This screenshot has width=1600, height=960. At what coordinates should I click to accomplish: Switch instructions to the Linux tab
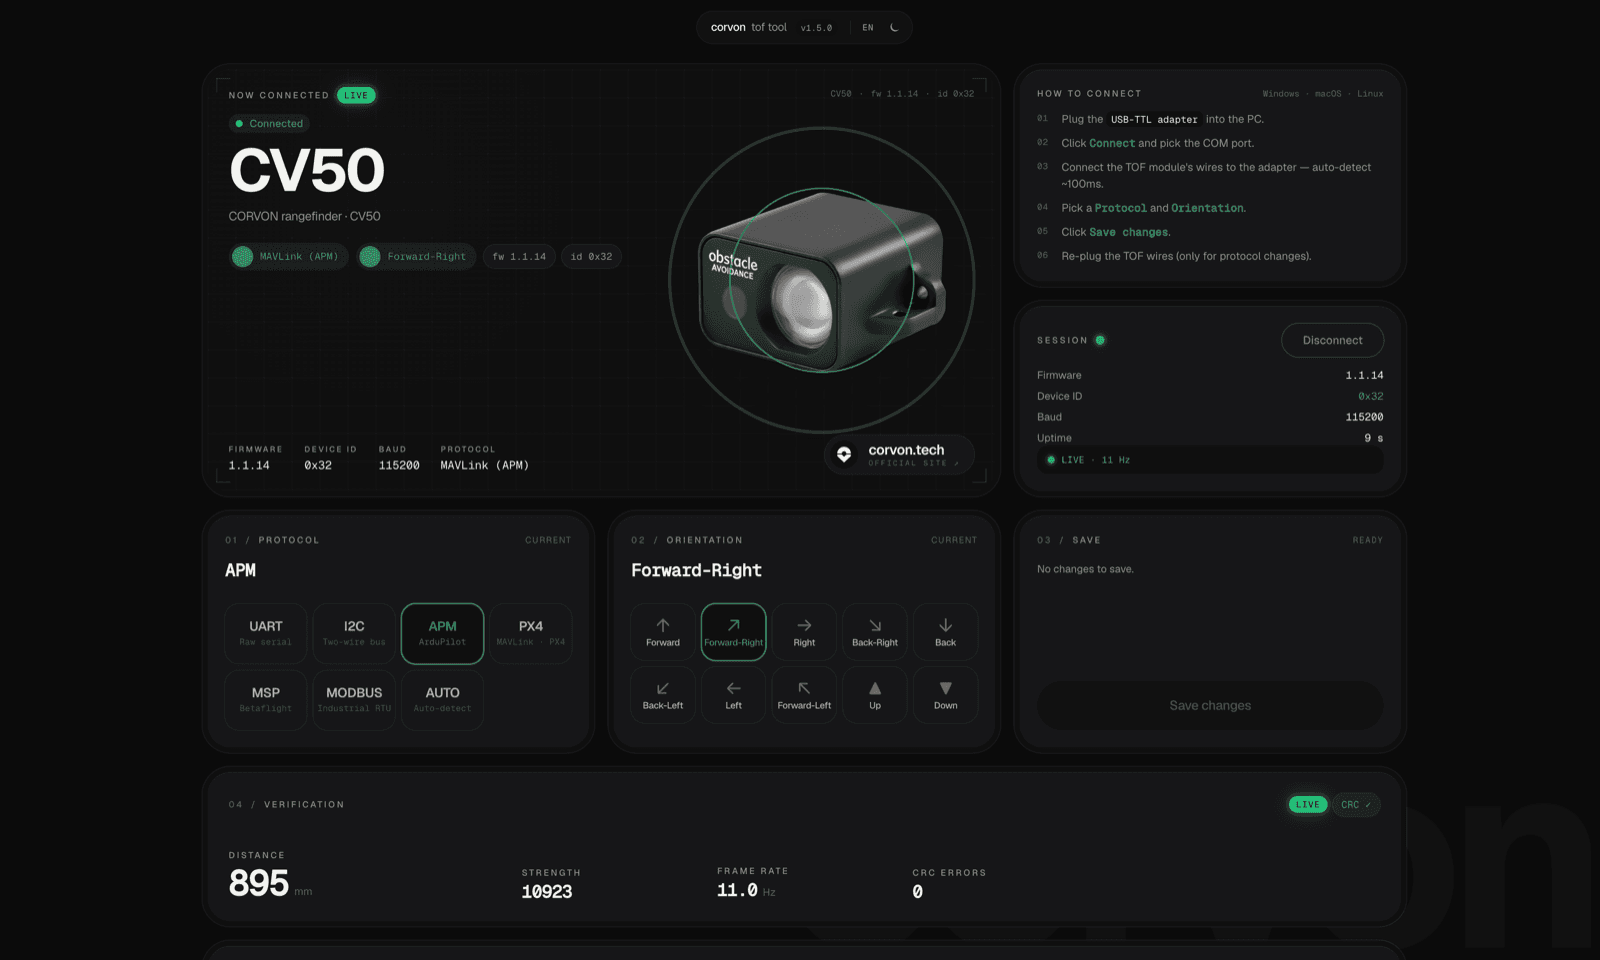click(1370, 94)
